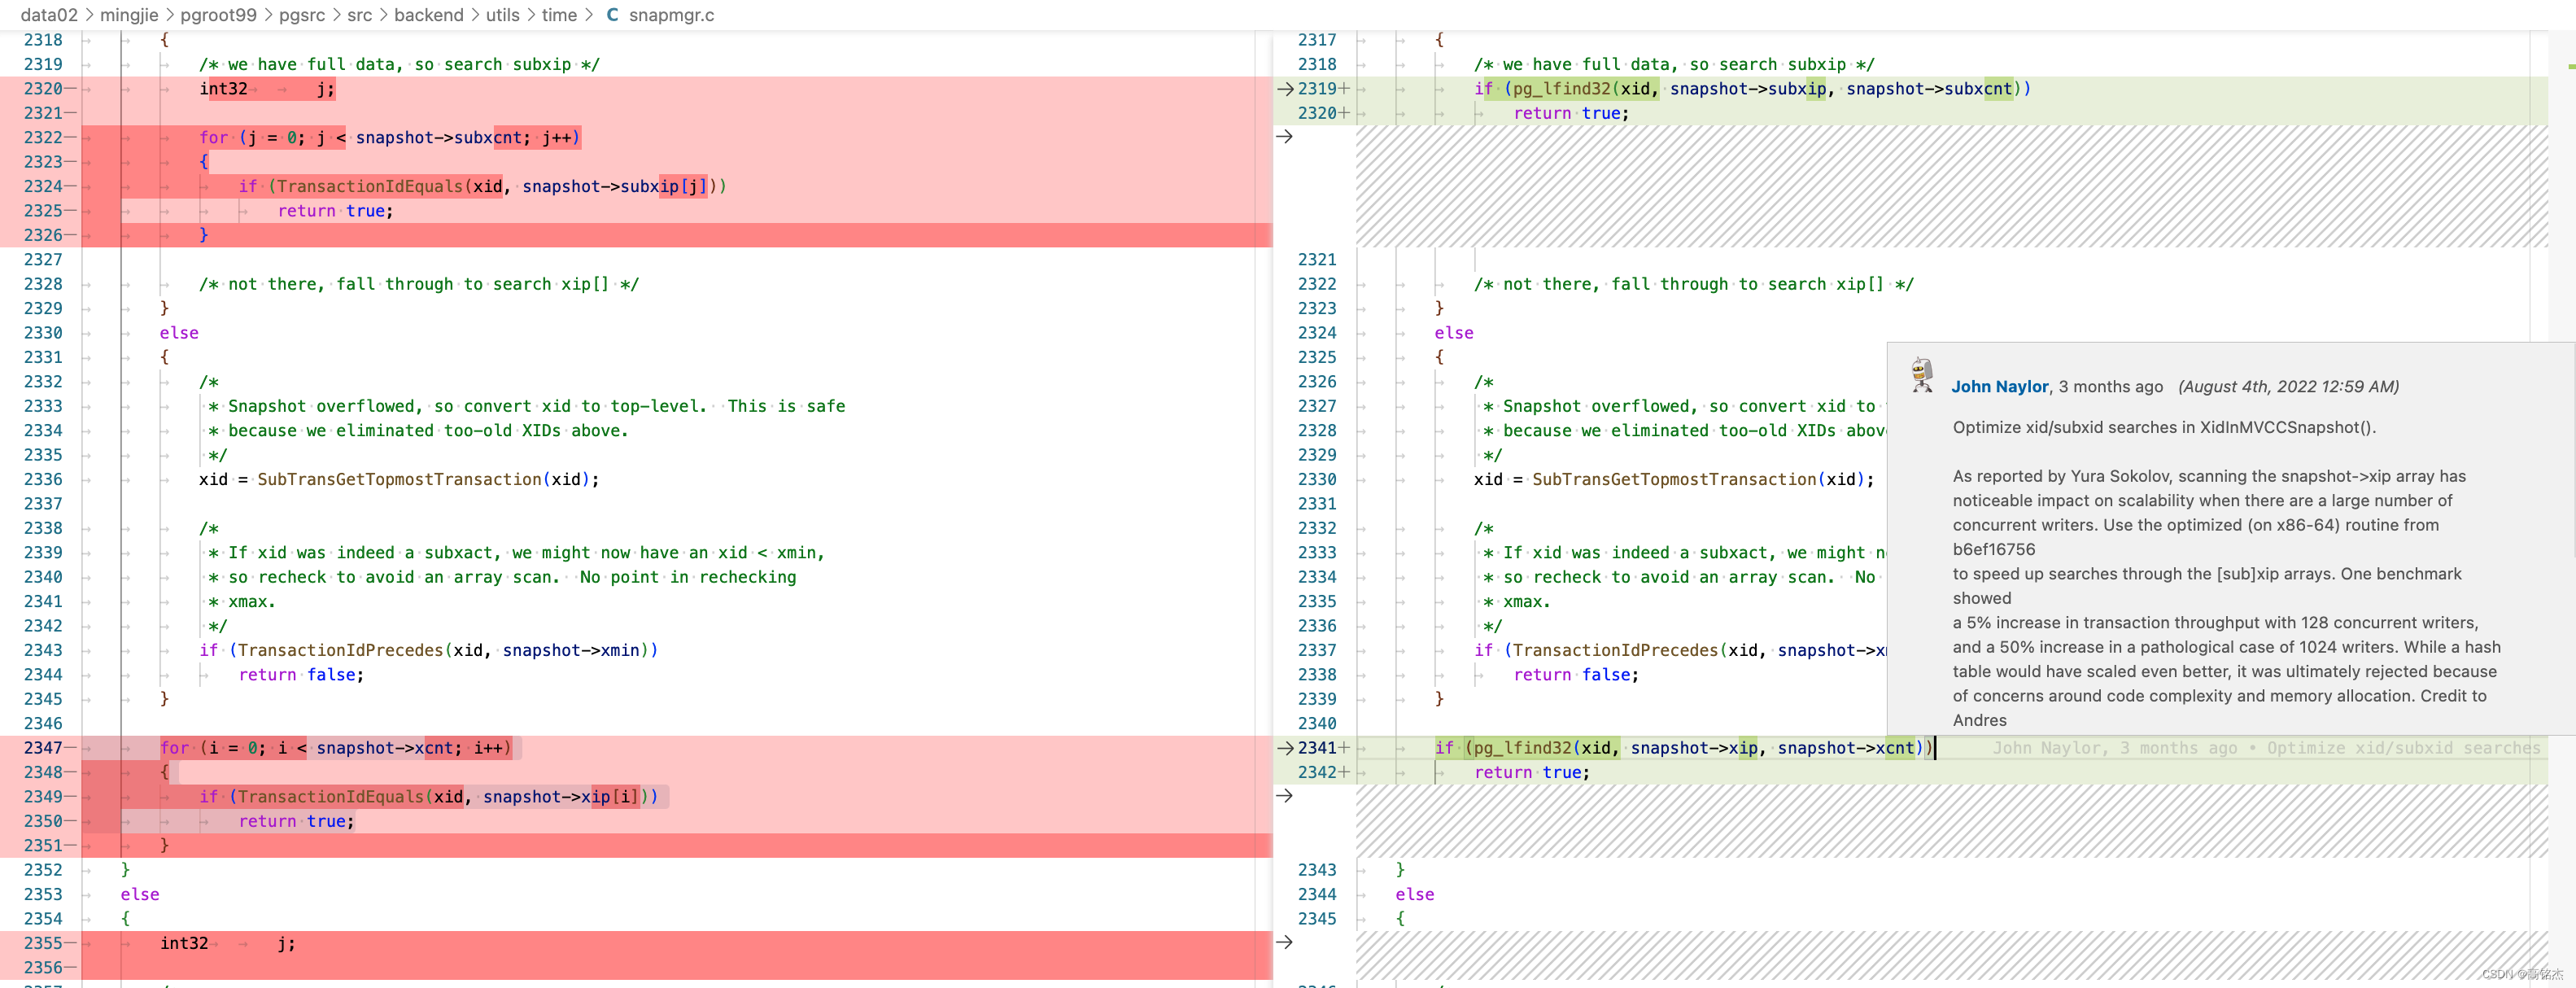This screenshot has width=2576, height=988.
Task: Click the deleted line number 2347 in the left gutter
Action: pyautogui.click(x=43, y=748)
